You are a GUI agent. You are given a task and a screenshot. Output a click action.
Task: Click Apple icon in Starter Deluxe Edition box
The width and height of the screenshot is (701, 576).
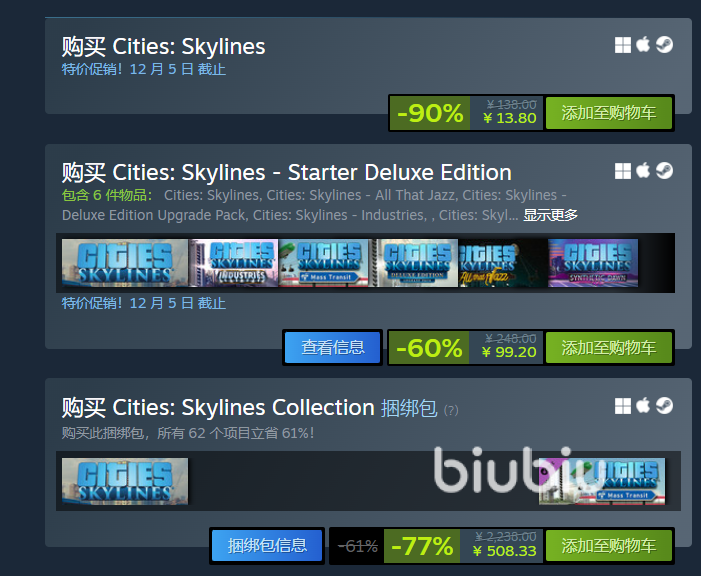(643, 170)
